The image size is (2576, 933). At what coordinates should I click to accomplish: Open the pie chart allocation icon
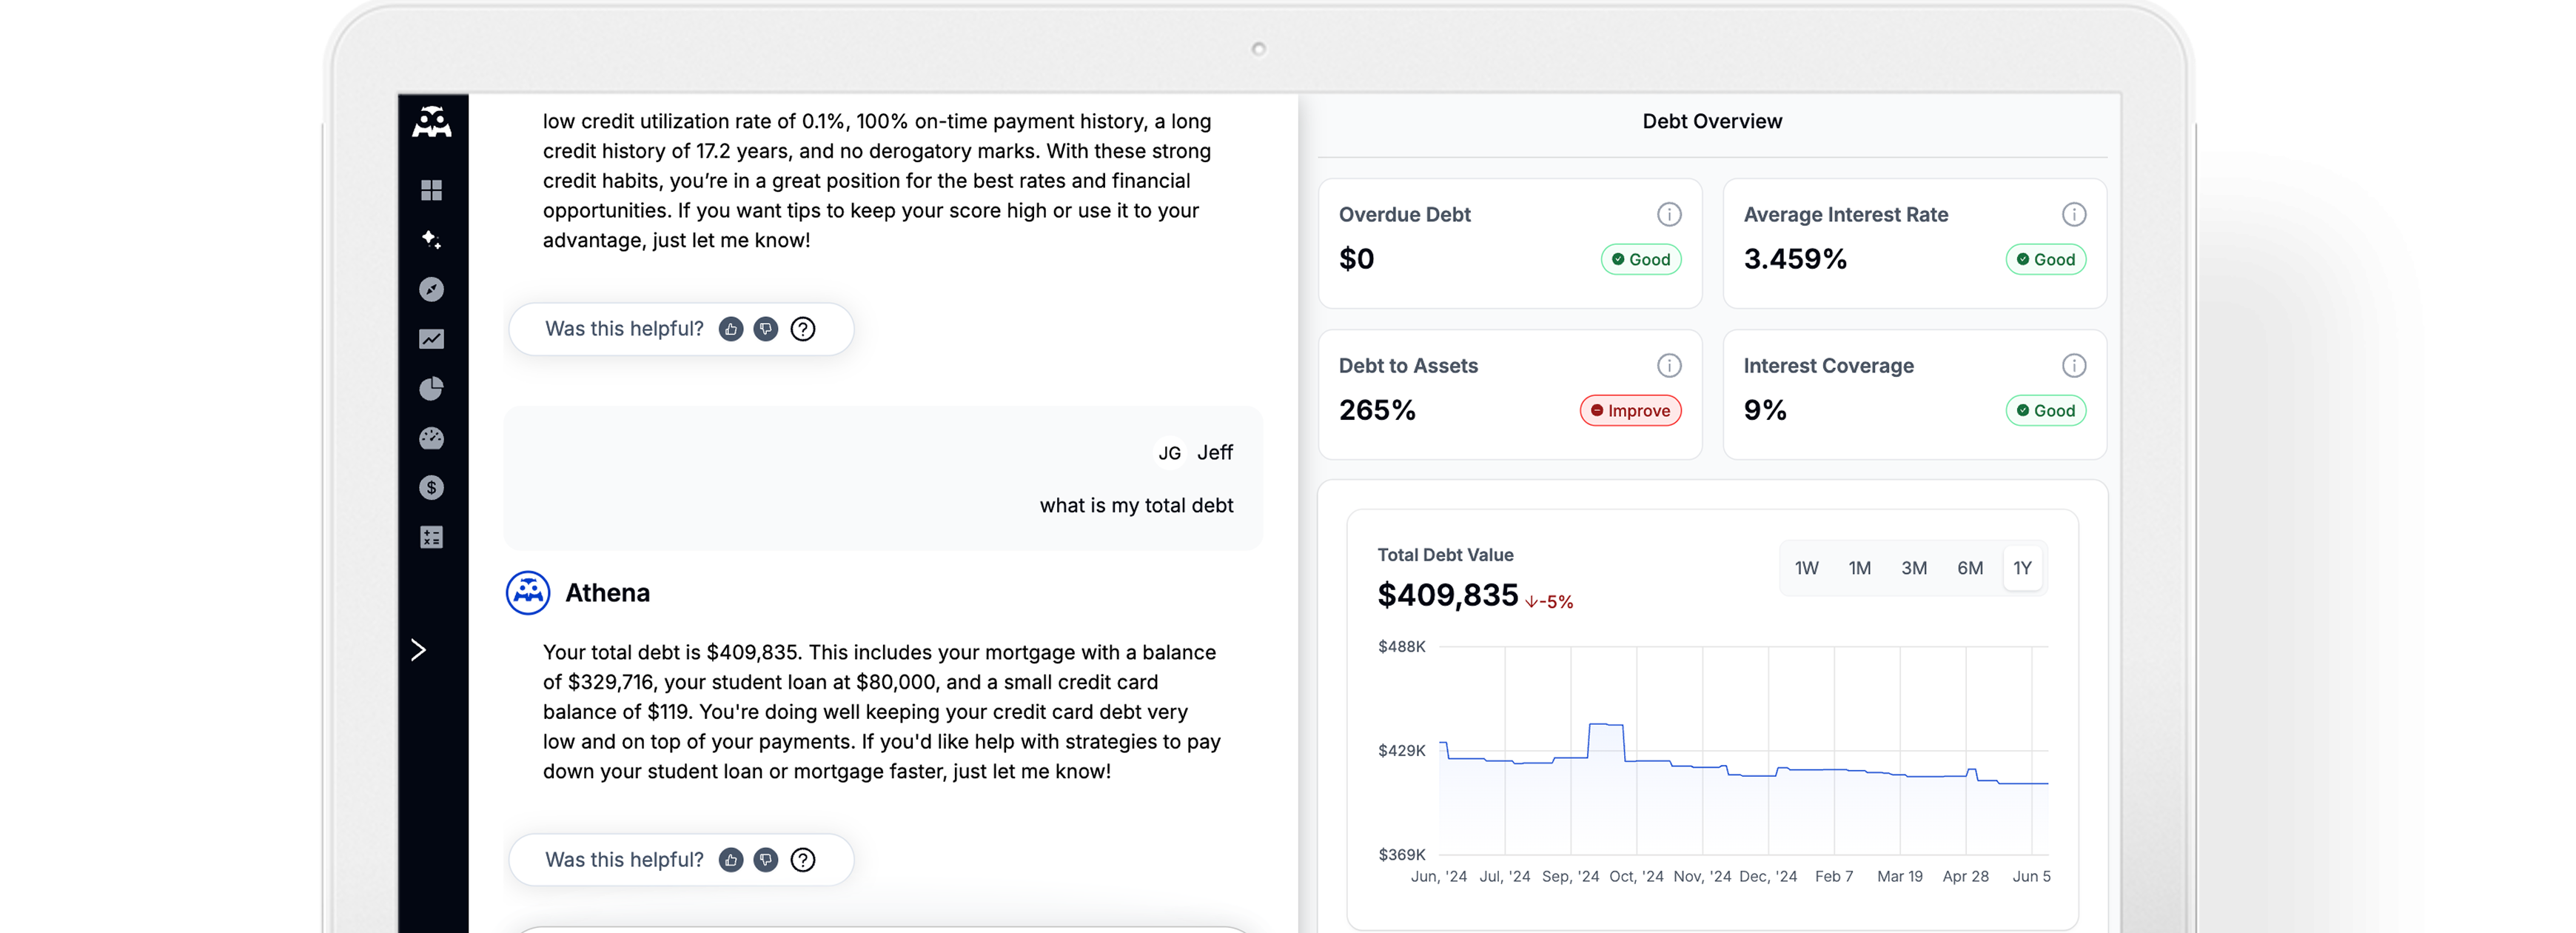coord(432,388)
